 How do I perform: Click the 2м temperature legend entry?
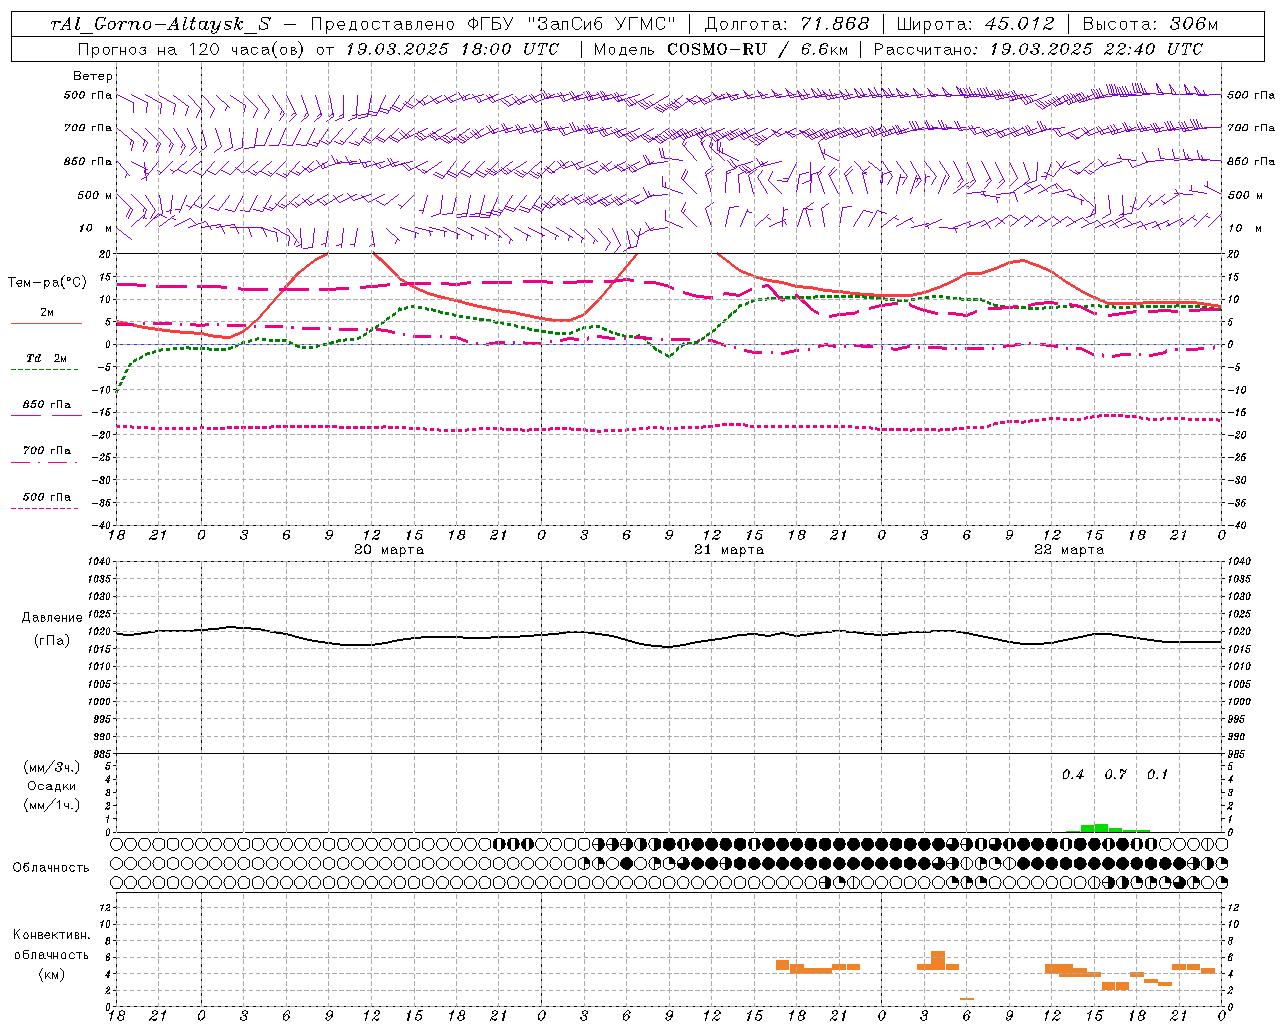point(47,312)
